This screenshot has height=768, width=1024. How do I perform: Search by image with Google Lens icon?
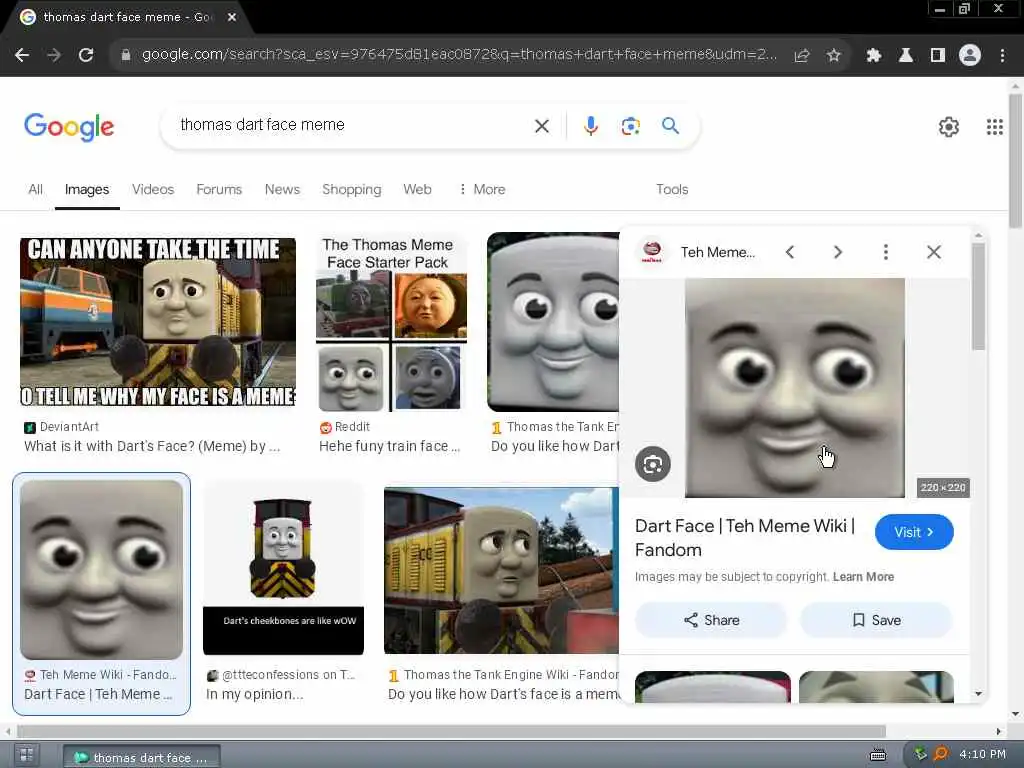click(630, 126)
